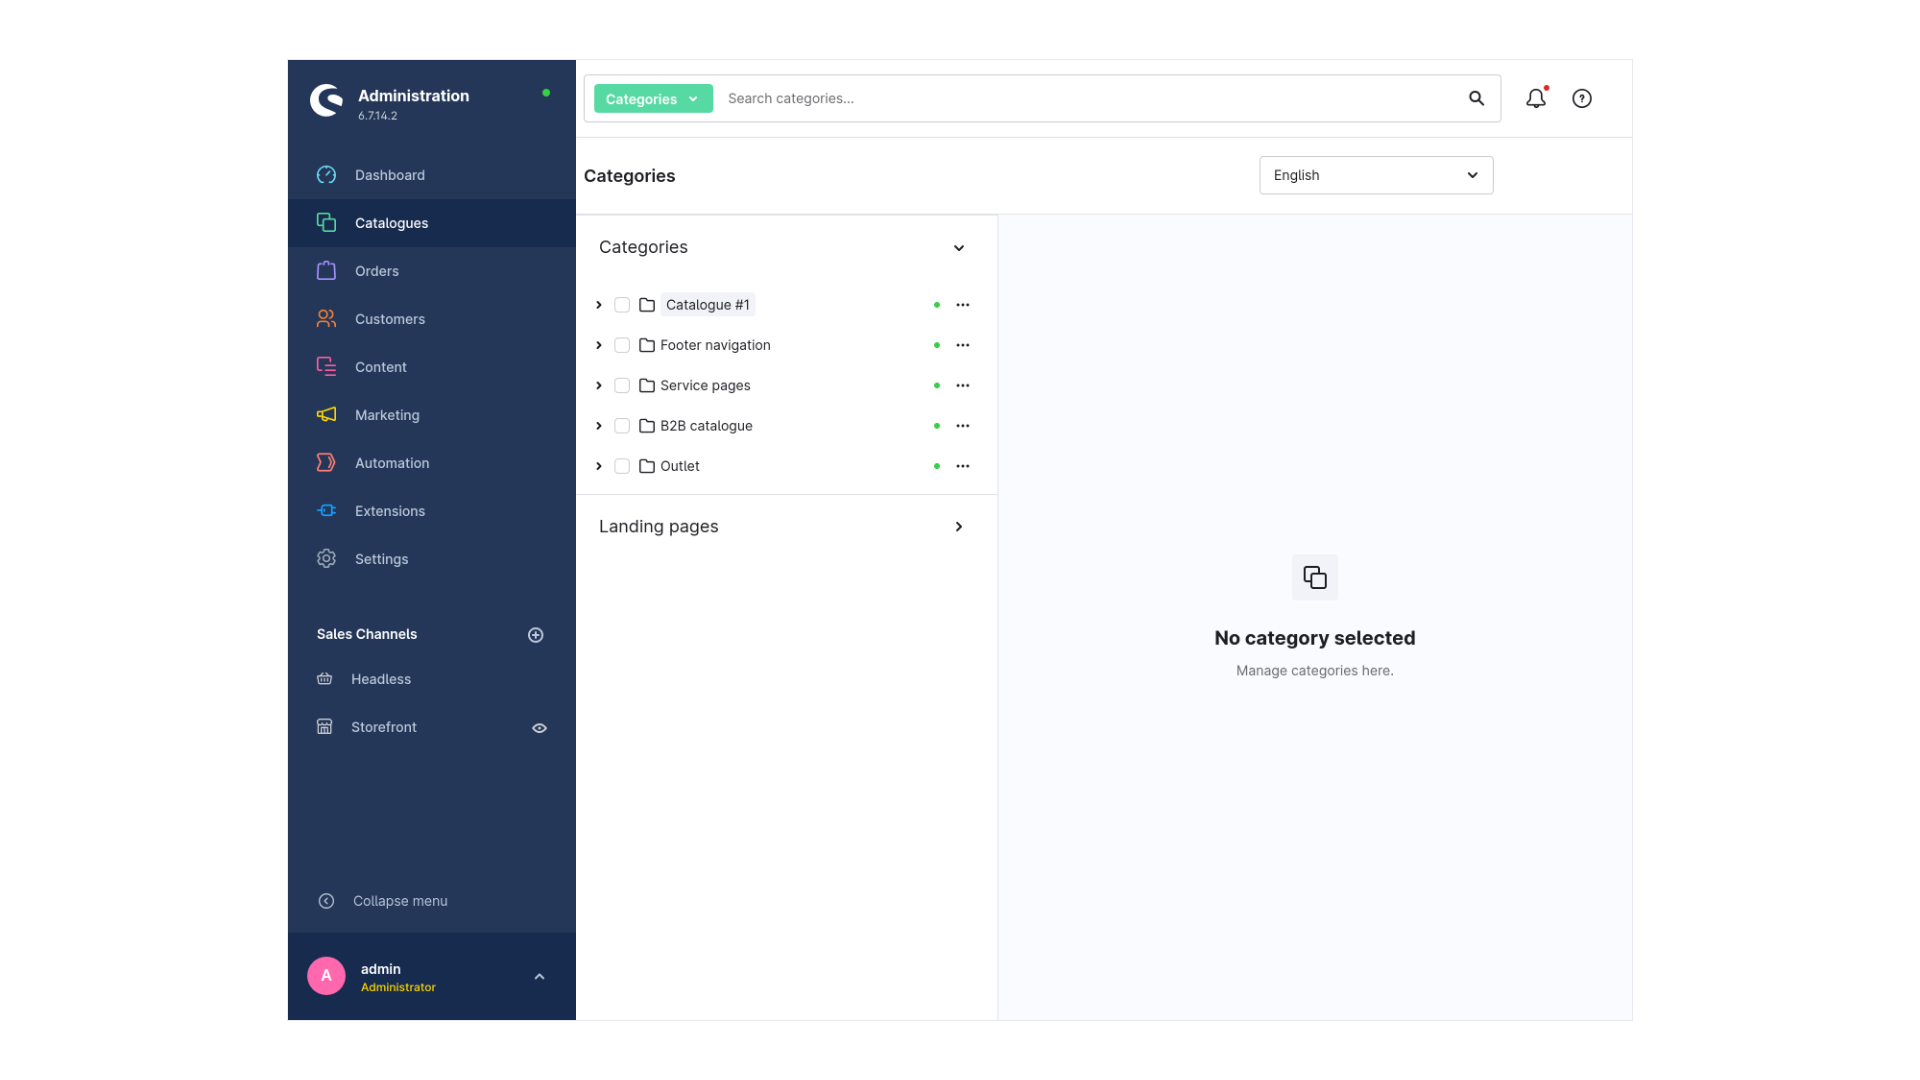Expand the Footer navigation tree node
Viewport: 1920px width, 1080px height.
(x=599, y=345)
